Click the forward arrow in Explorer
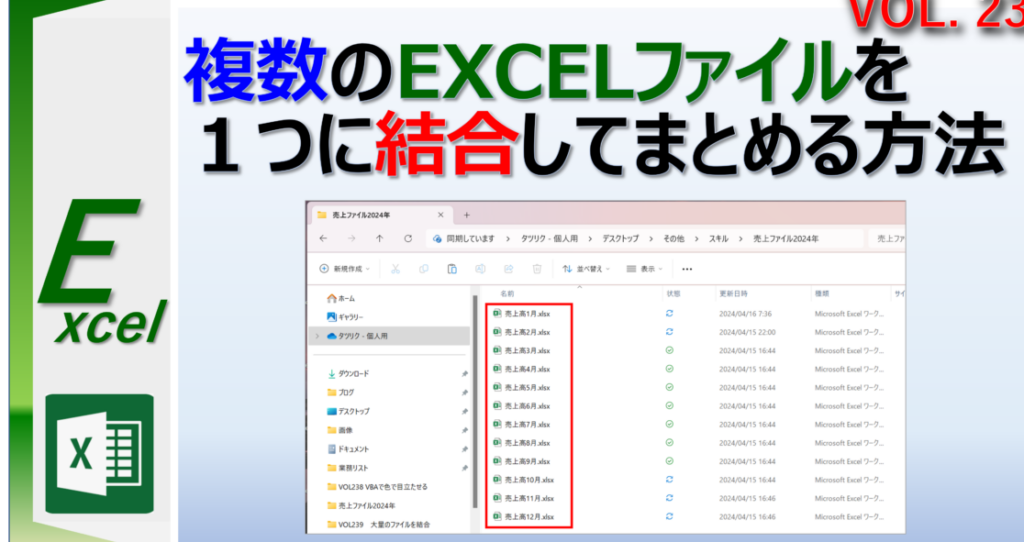This screenshot has height=542, width=1024. click(351, 239)
